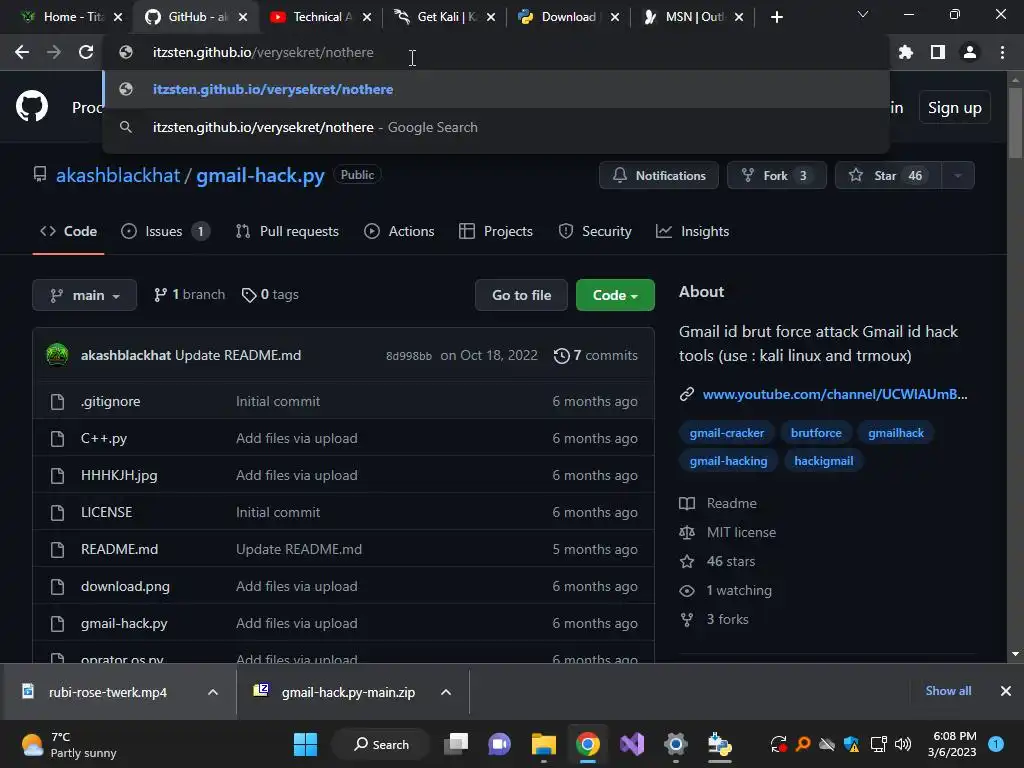Open the Actions tab

pyautogui.click(x=399, y=231)
